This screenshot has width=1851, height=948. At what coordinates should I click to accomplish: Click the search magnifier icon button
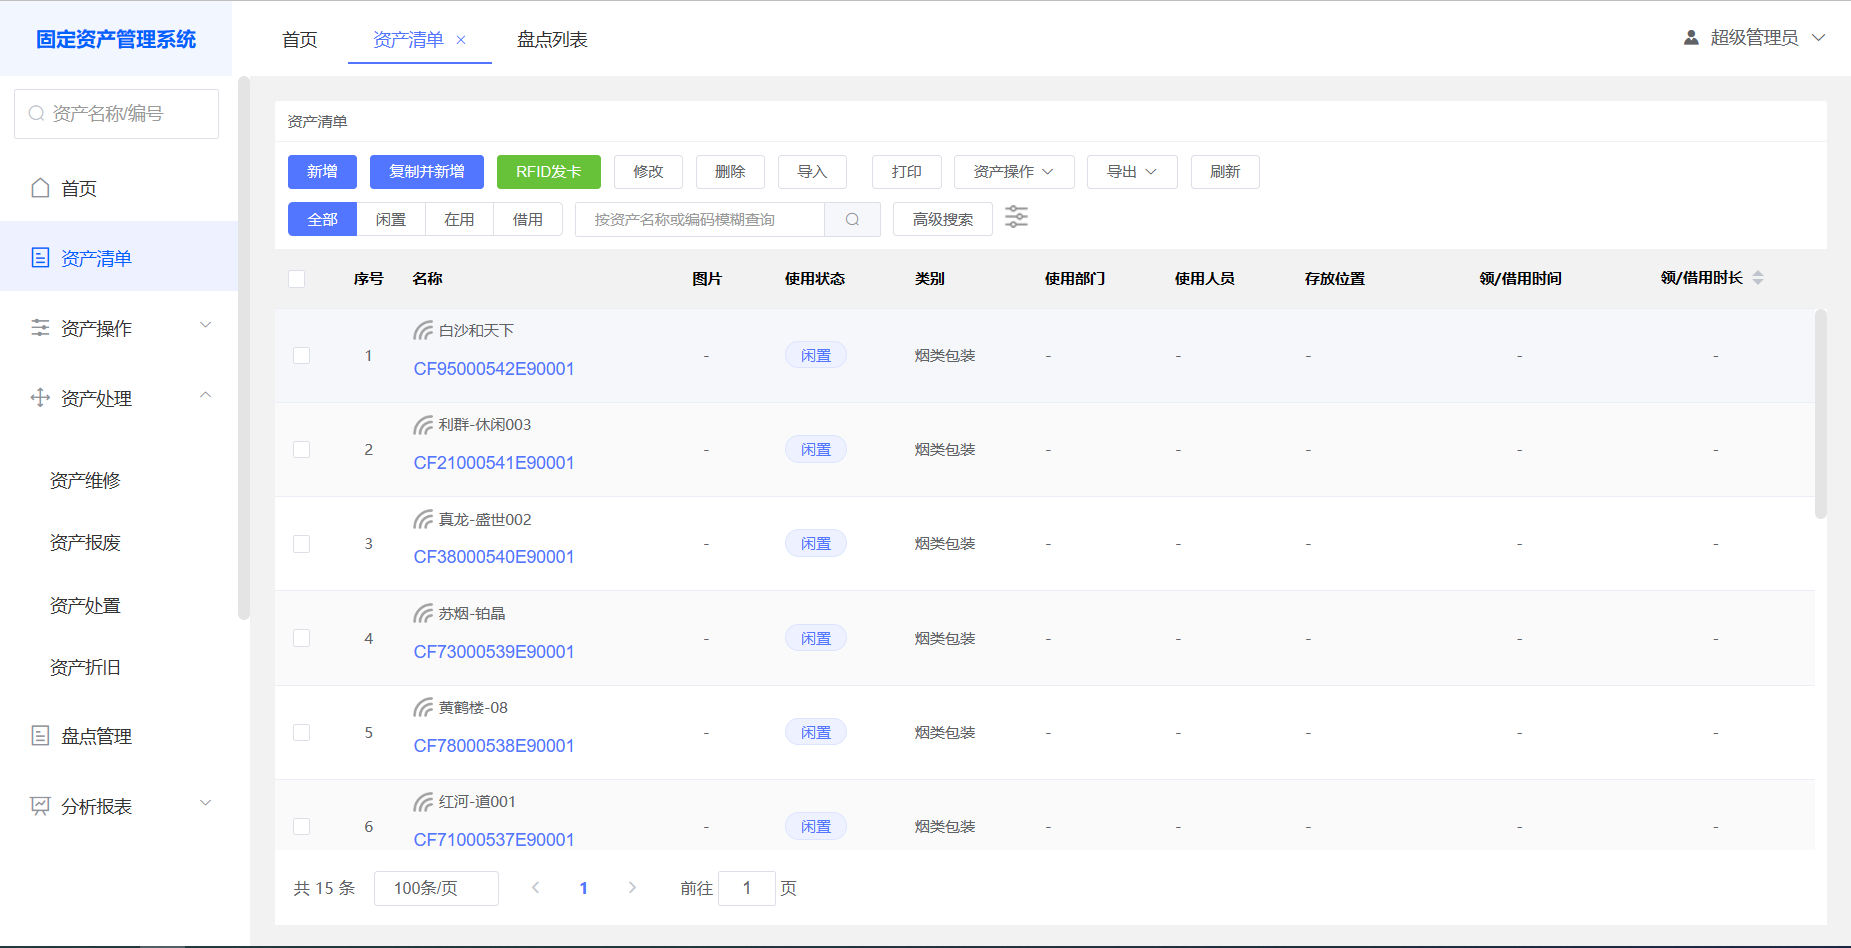point(852,219)
